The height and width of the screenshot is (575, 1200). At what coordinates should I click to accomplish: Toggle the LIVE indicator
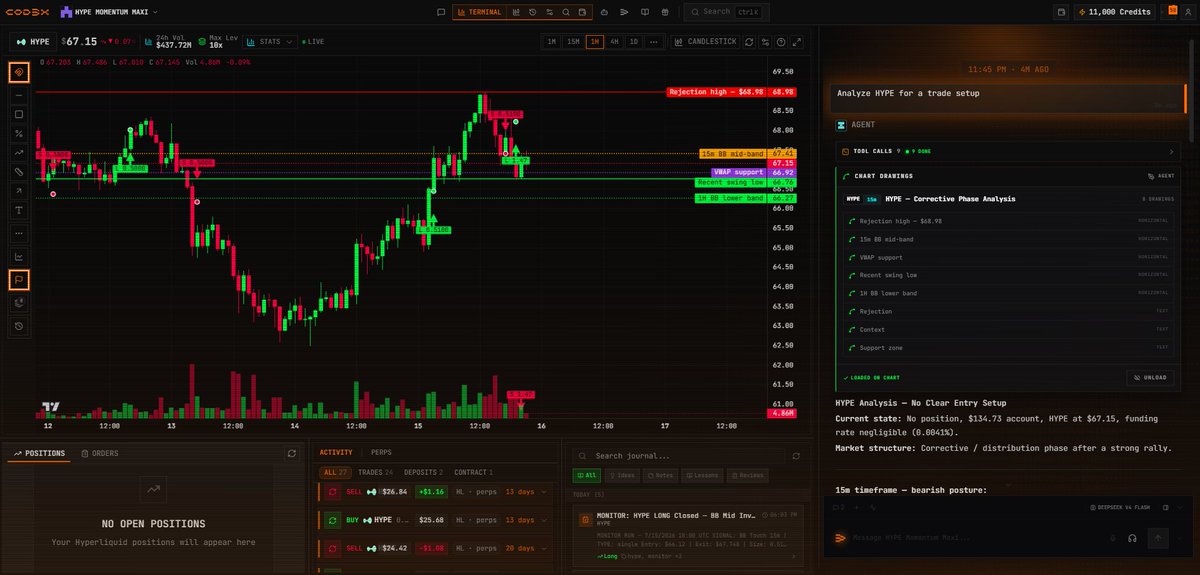[314, 42]
